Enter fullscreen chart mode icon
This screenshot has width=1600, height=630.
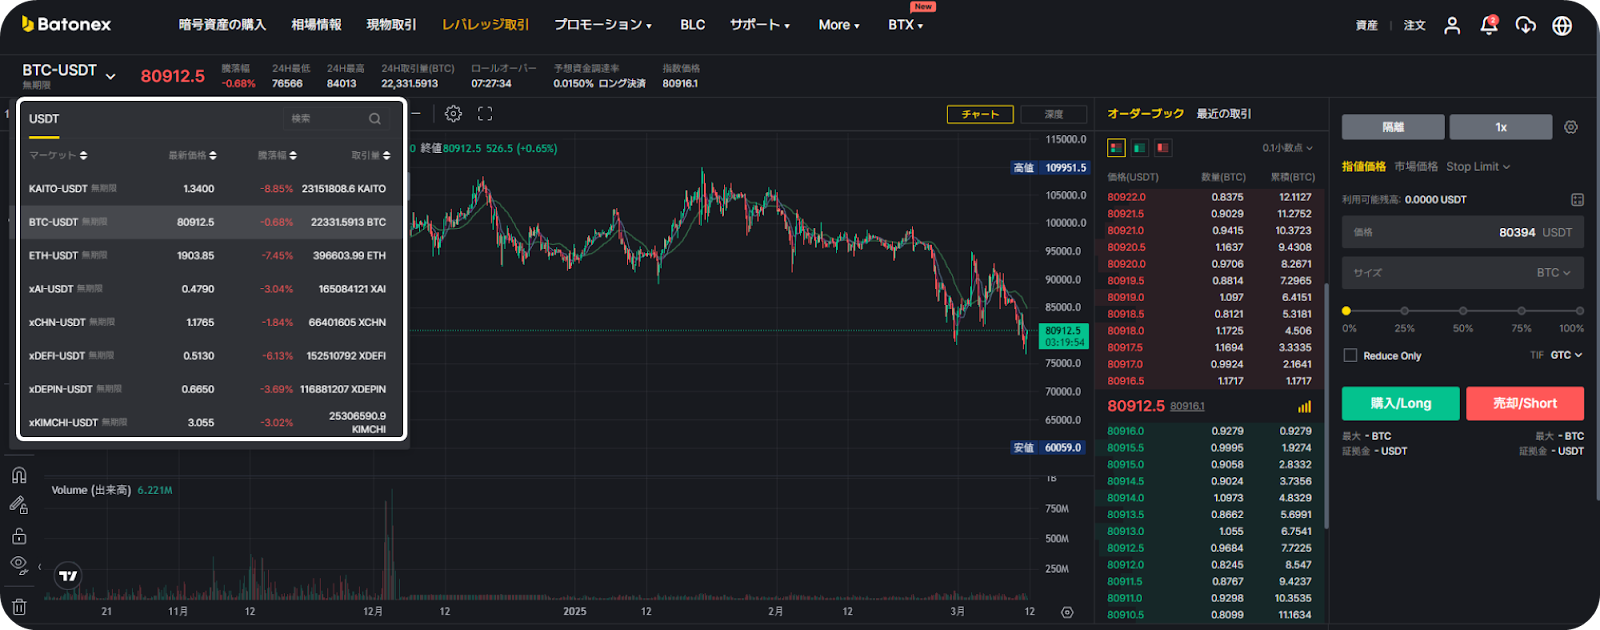[485, 114]
